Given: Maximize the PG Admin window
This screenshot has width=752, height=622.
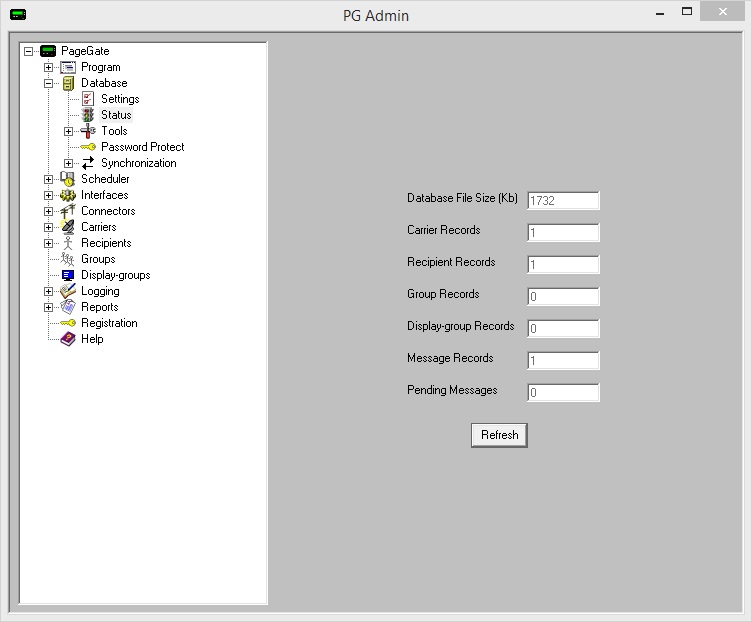Looking at the screenshot, I should [687, 12].
